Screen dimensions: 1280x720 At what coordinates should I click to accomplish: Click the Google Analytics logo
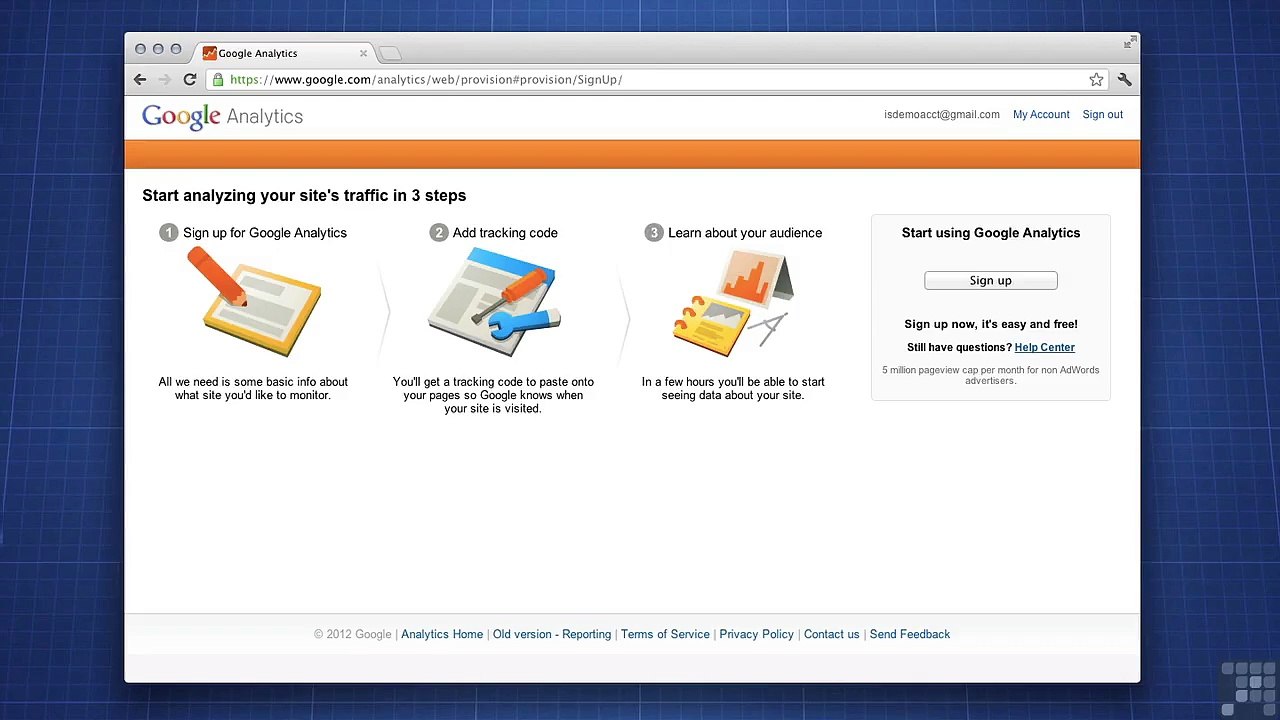(x=222, y=116)
